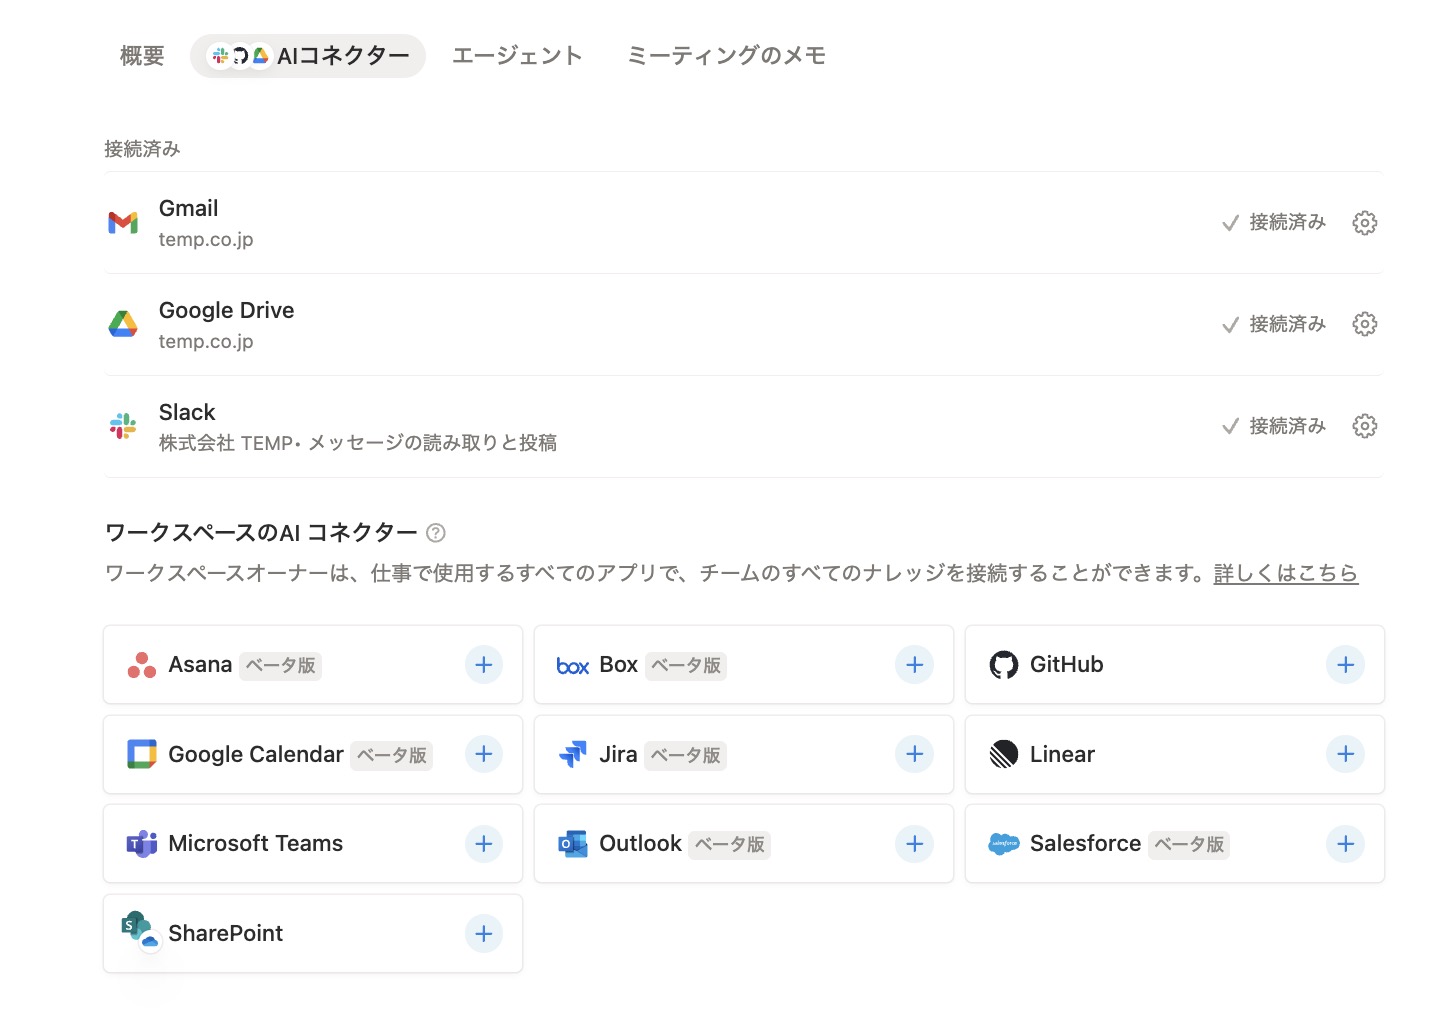This screenshot has height=1022, width=1454.
Task: Add the Google Calendar connector with plus
Action: pyautogui.click(x=484, y=754)
